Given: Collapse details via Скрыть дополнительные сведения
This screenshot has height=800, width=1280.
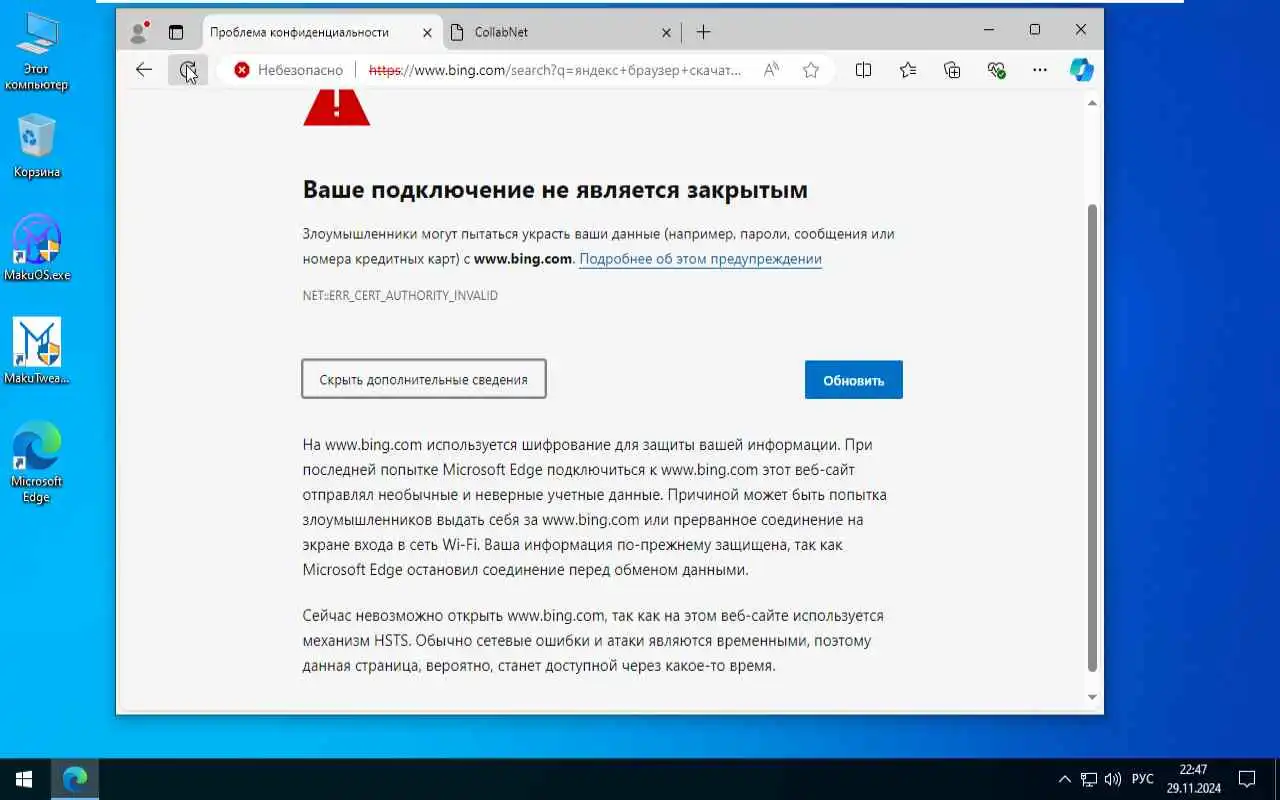Looking at the screenshot, I should pos(424,379).
